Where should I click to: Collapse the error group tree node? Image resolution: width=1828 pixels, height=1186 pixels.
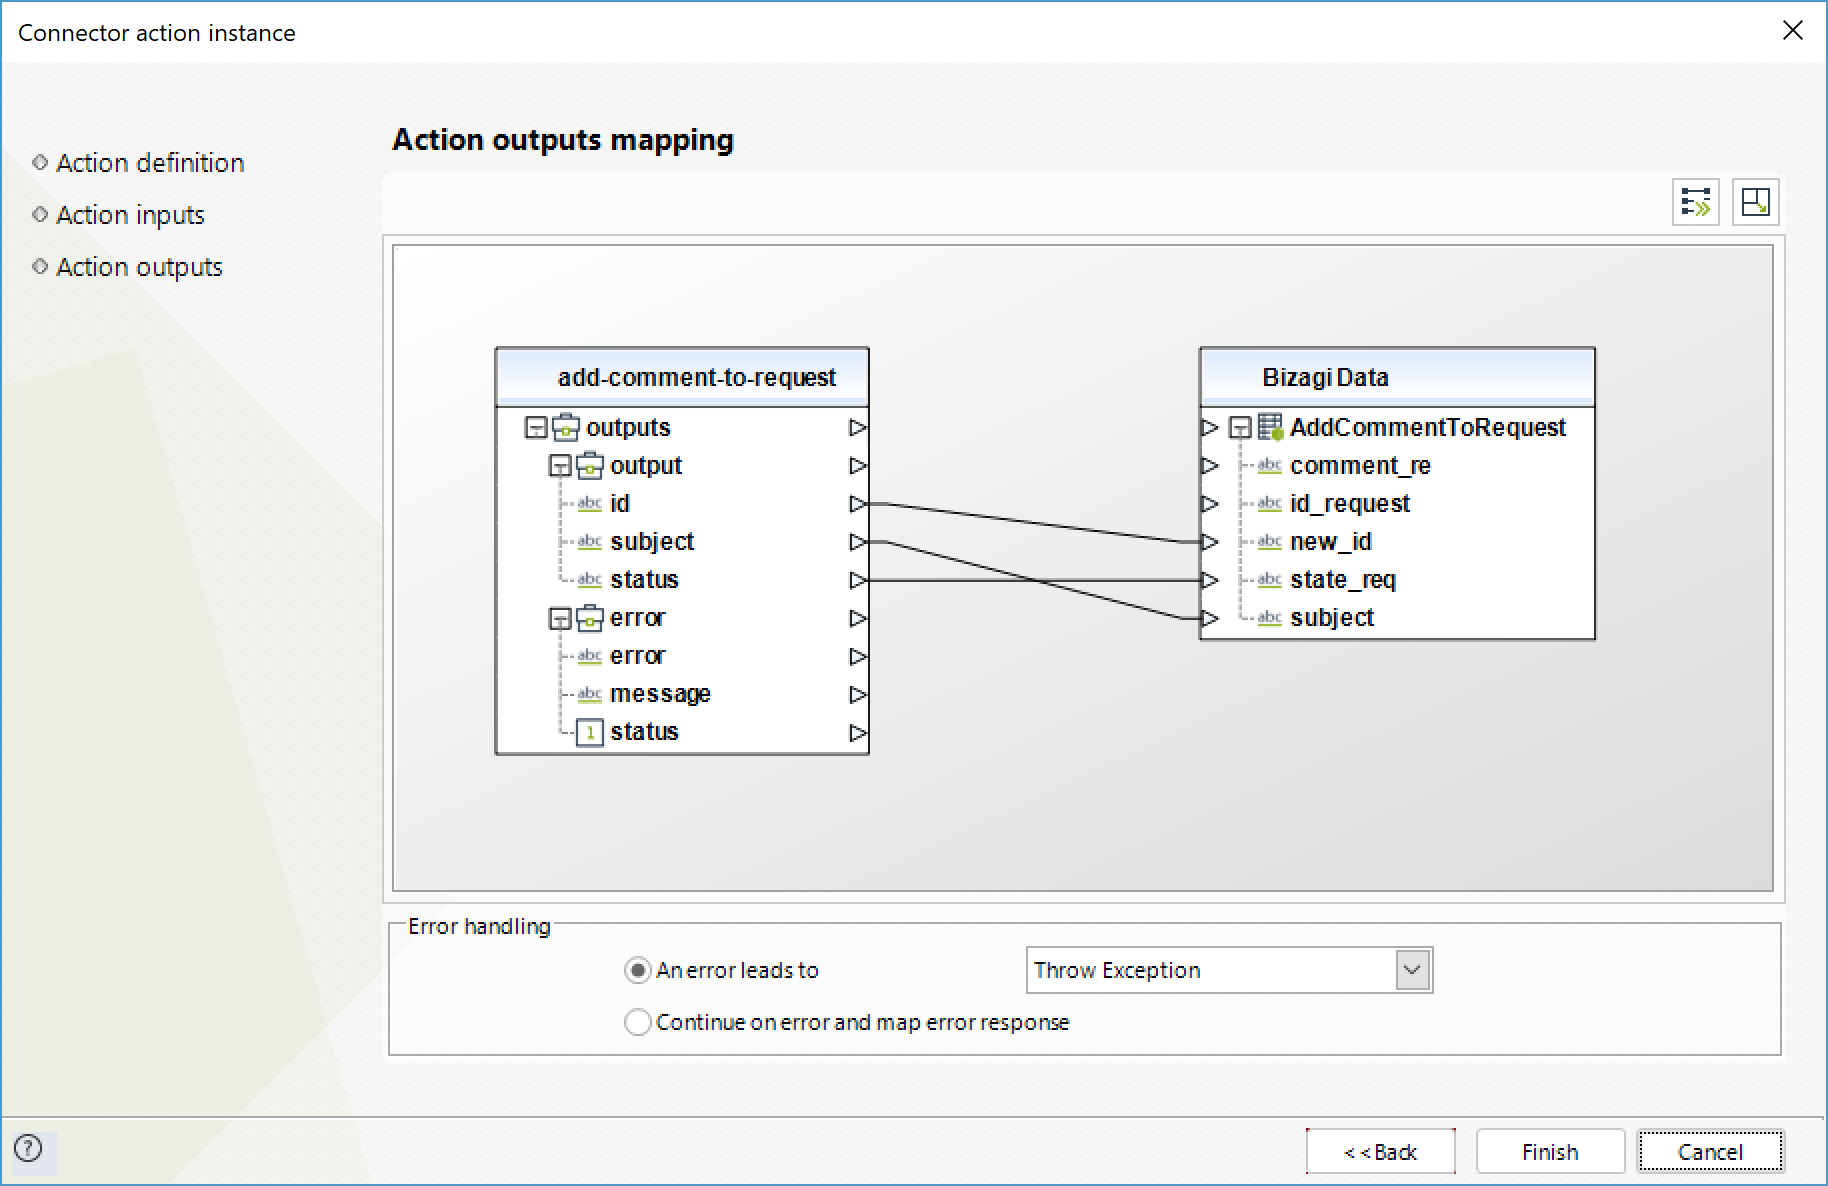560,618
